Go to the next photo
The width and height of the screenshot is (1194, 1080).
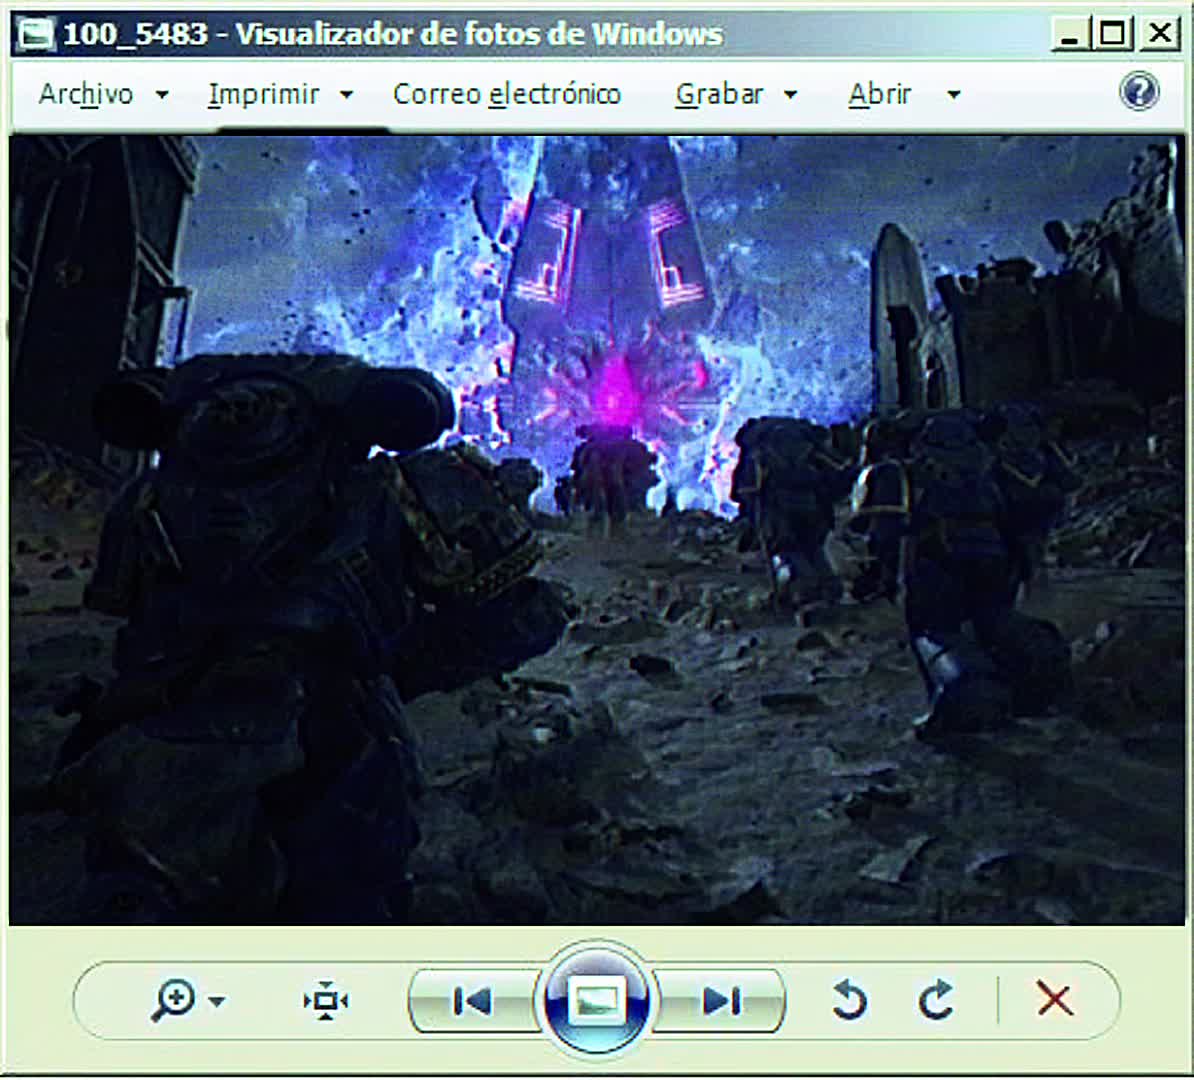(720, 1001)
